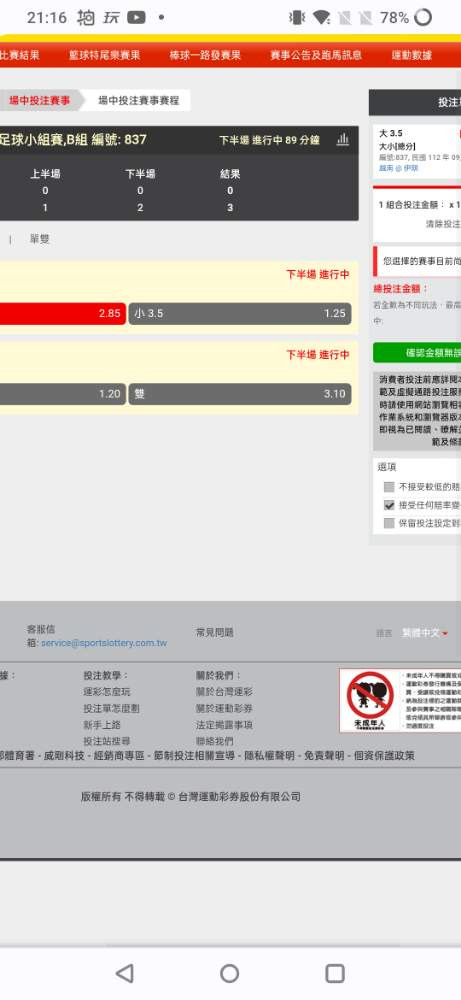The image size is (461, 1000).
Task: Tap YouTube notification icon in status bar
Action: point(136,18)
